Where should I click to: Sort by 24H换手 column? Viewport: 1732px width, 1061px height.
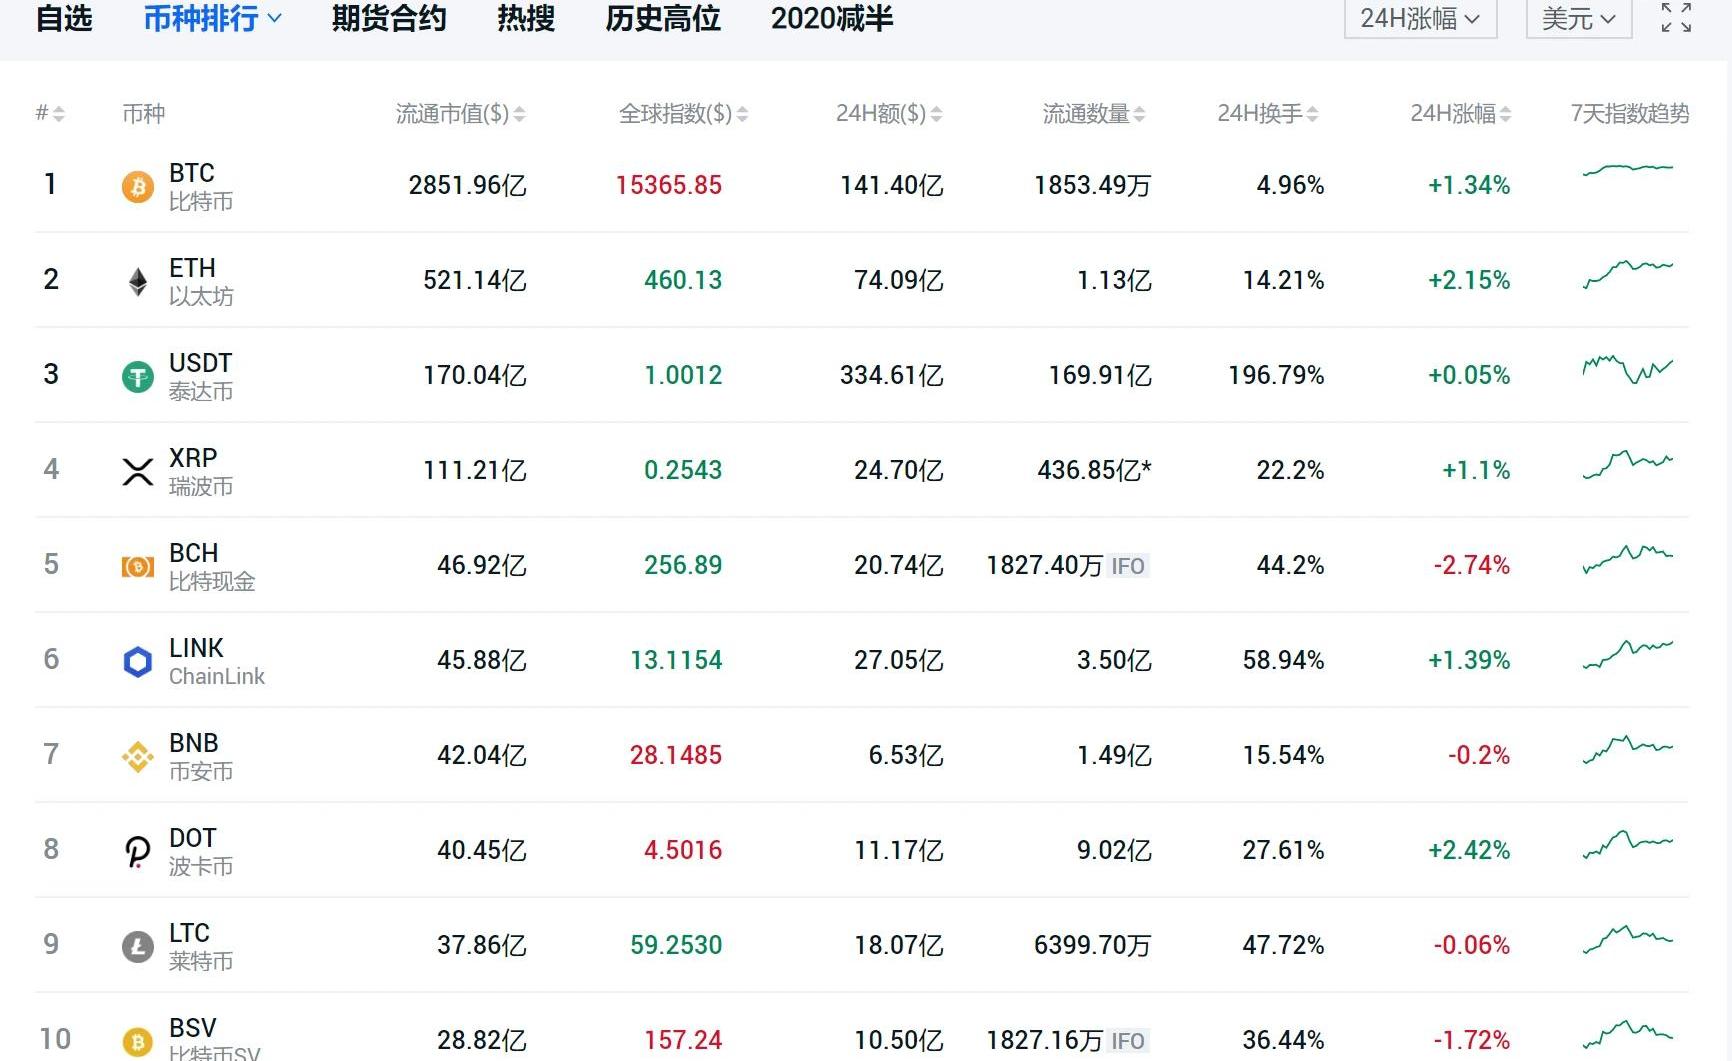point(1268,114)
